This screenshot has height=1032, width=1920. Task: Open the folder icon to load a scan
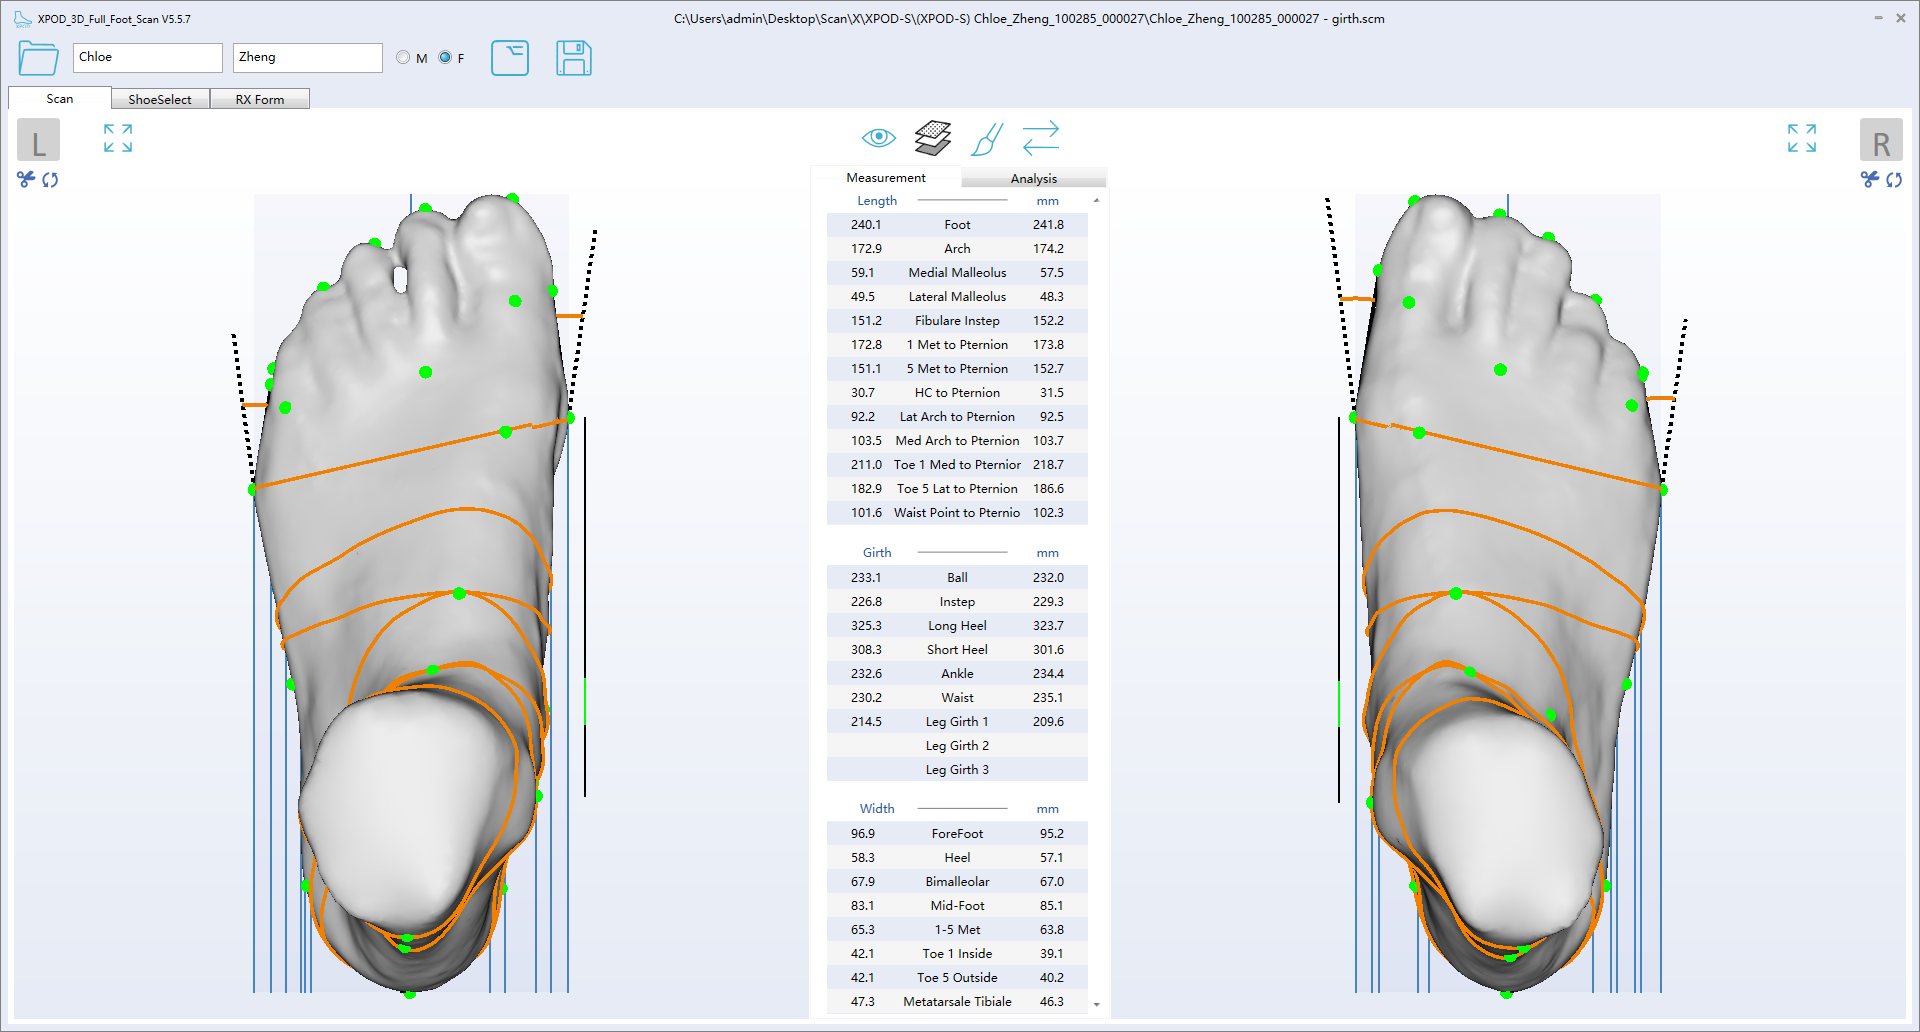tap(38, 58)
